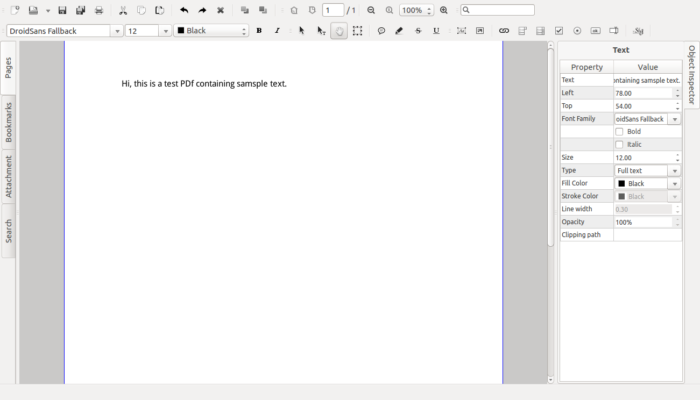700x400 pixels.
Task: Open the Bookmarks side tab
Action: pos(8,122)
